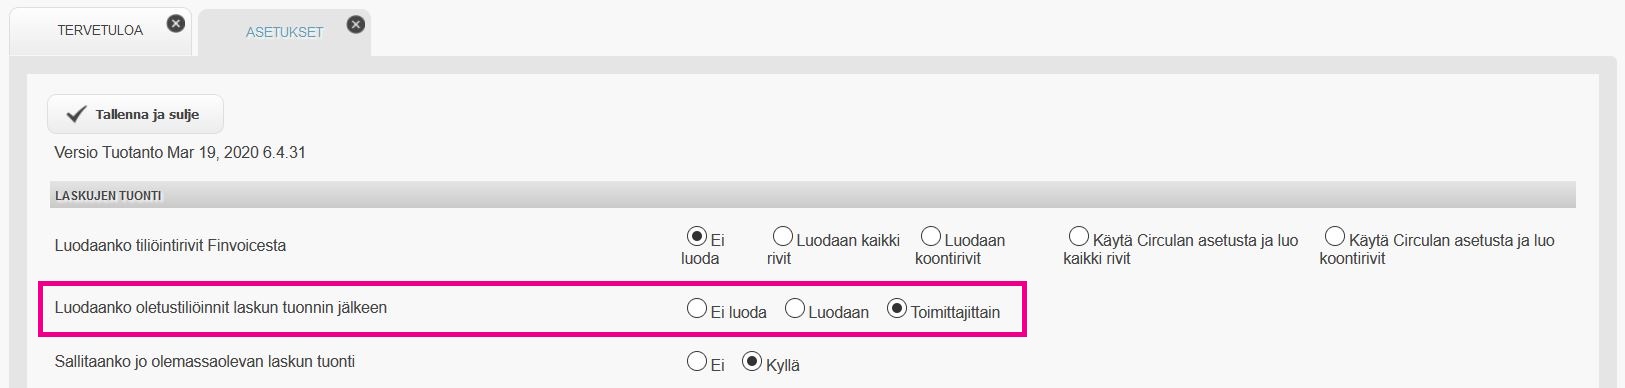Choose 'Ei' for olemassaolevan laskun tuonti

[x=697, y=362]
